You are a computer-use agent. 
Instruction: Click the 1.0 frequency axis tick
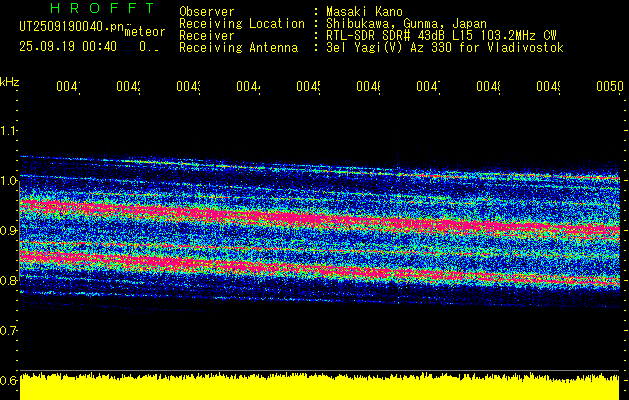(x=10, y=181)
